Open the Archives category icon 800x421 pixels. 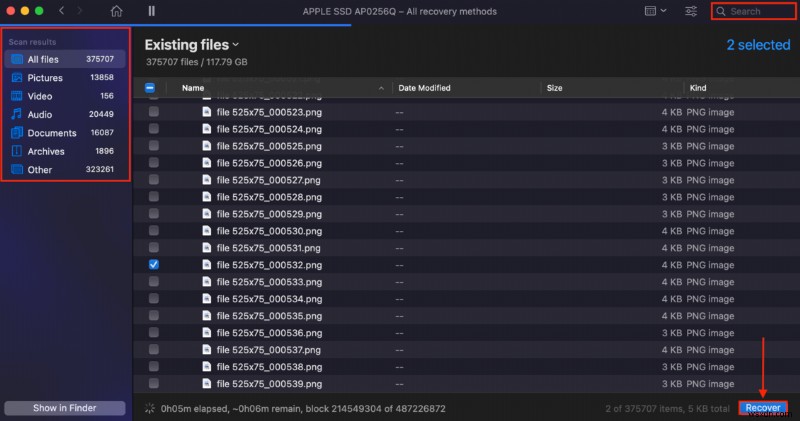tap(16, 151)
